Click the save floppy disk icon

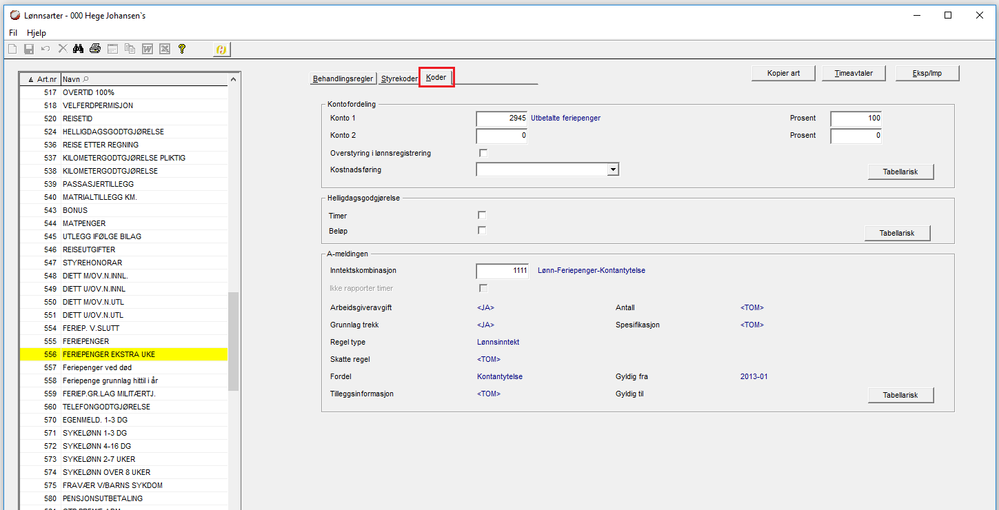coord(29,48)
